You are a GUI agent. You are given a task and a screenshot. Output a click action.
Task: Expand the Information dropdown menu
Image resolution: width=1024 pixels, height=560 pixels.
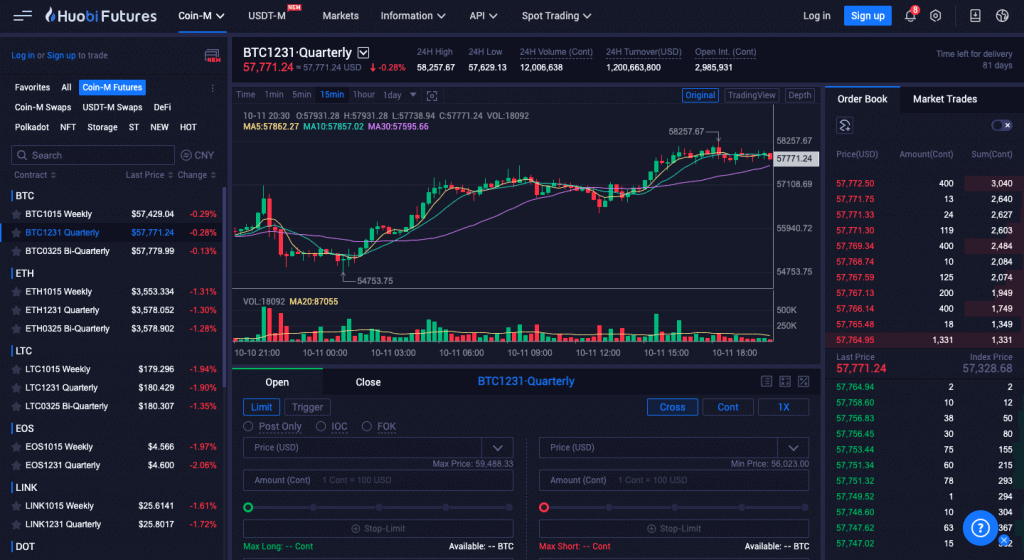point(413,16)
